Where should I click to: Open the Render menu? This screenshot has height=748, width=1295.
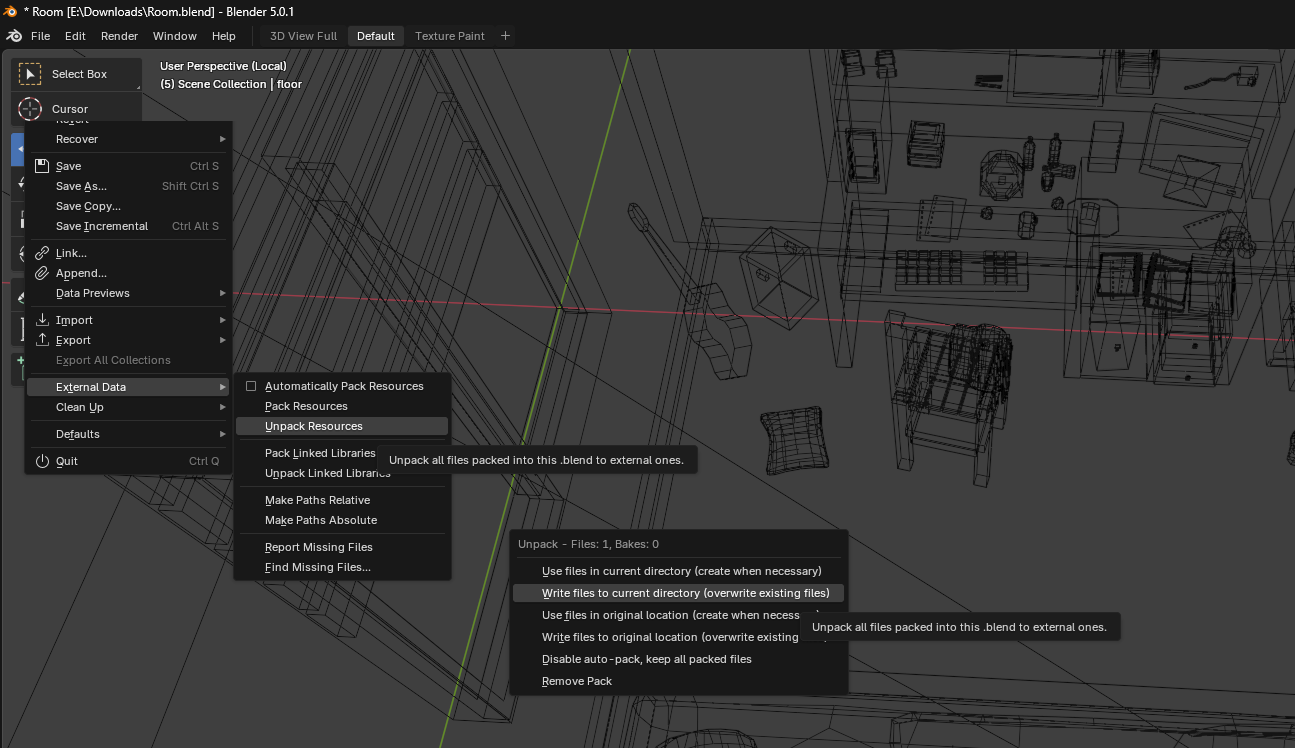tap(119, 36)
